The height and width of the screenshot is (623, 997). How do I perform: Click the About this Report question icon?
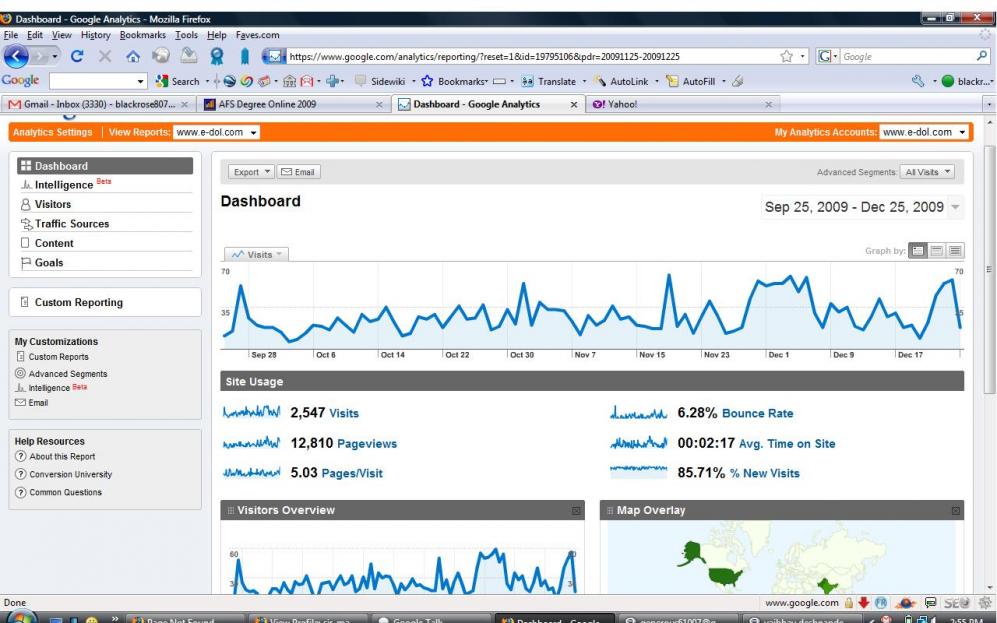click(20, 456)
